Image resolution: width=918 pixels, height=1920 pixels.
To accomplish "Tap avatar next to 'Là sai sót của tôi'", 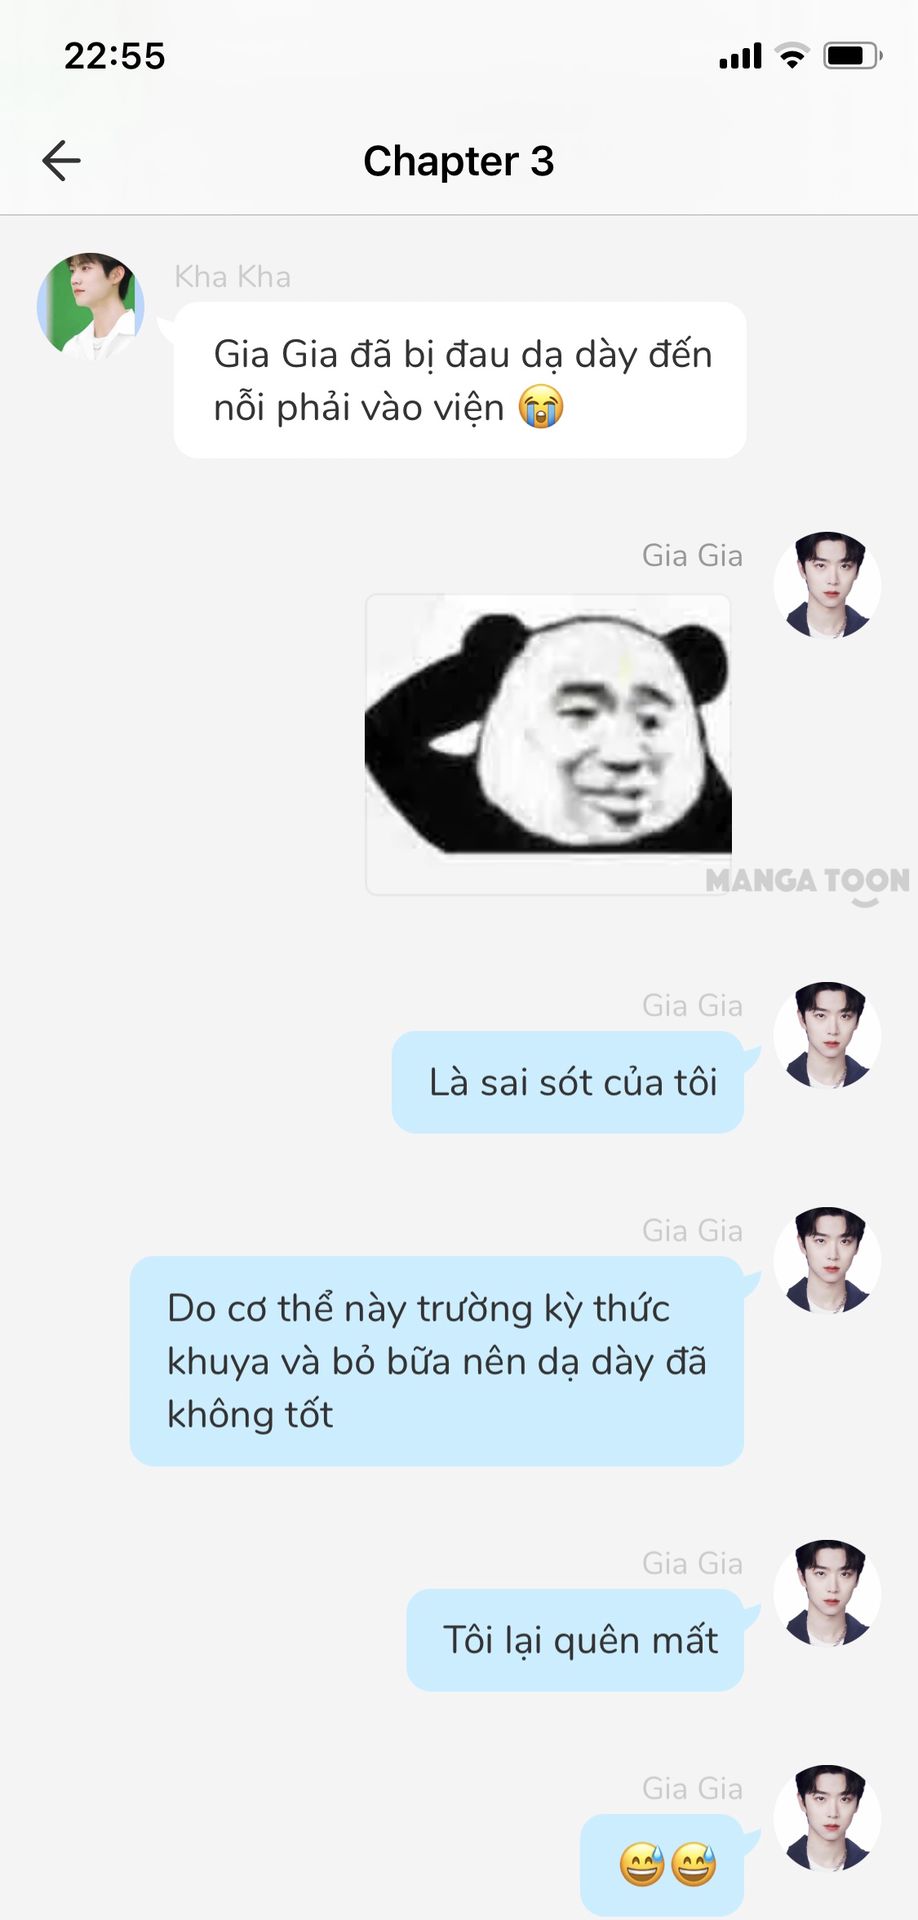I will (x=828, y=1035).
